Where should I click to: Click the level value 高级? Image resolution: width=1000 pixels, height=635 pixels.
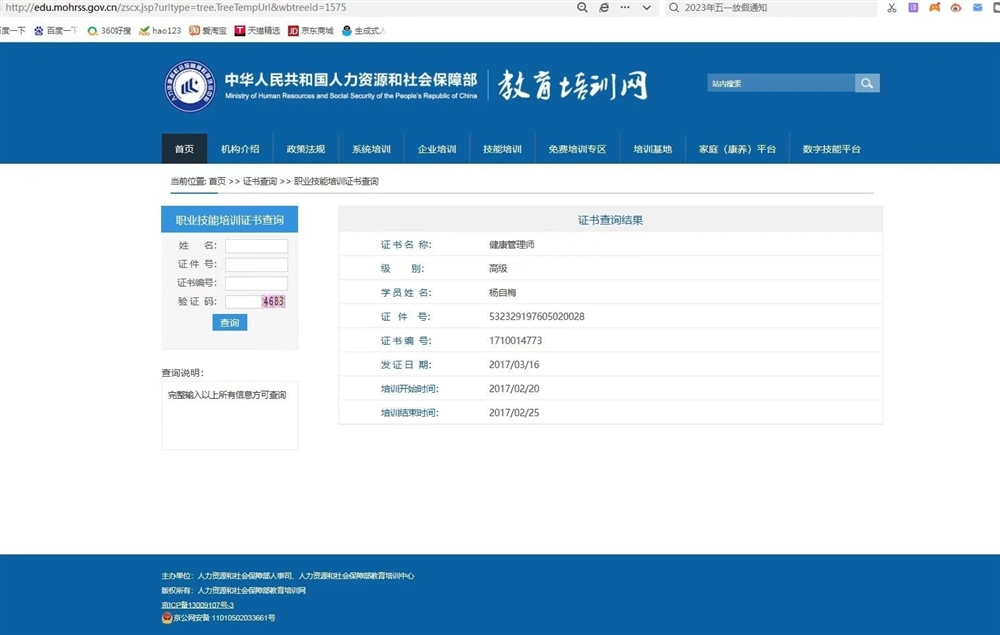498,268
